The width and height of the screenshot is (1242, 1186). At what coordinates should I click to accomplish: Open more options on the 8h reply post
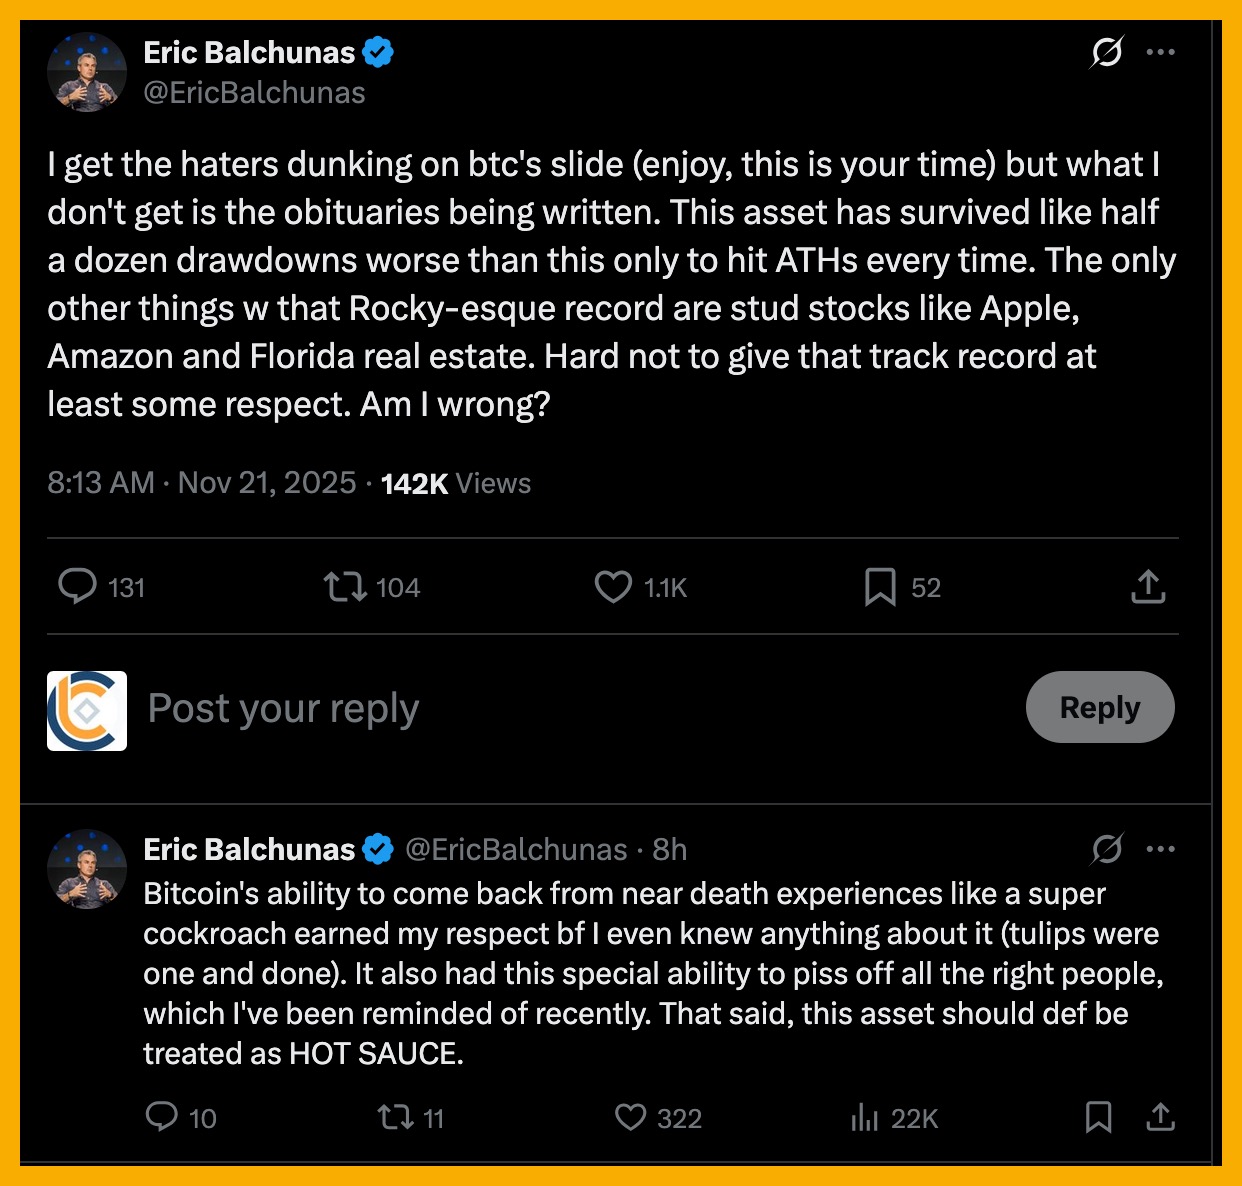(x=1160, y=849)
